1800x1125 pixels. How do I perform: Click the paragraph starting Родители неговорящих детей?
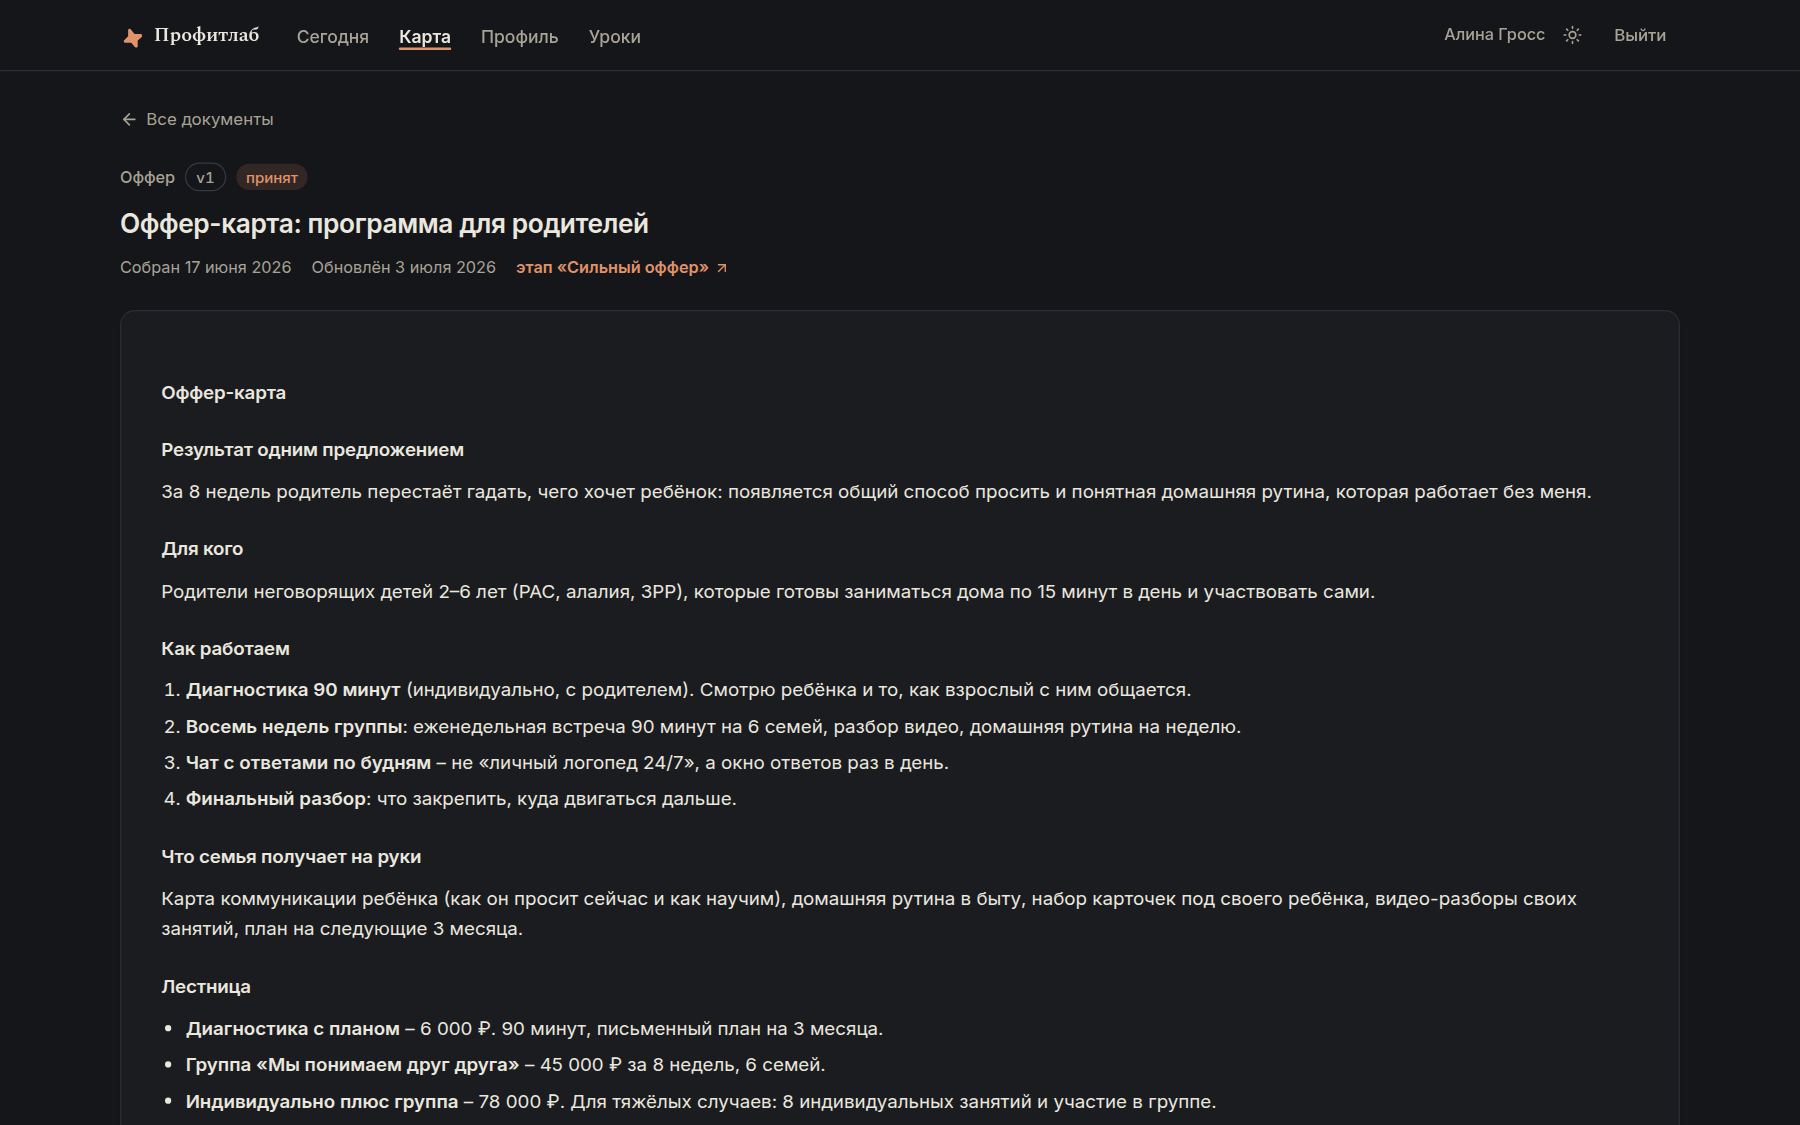pos(768,592)
